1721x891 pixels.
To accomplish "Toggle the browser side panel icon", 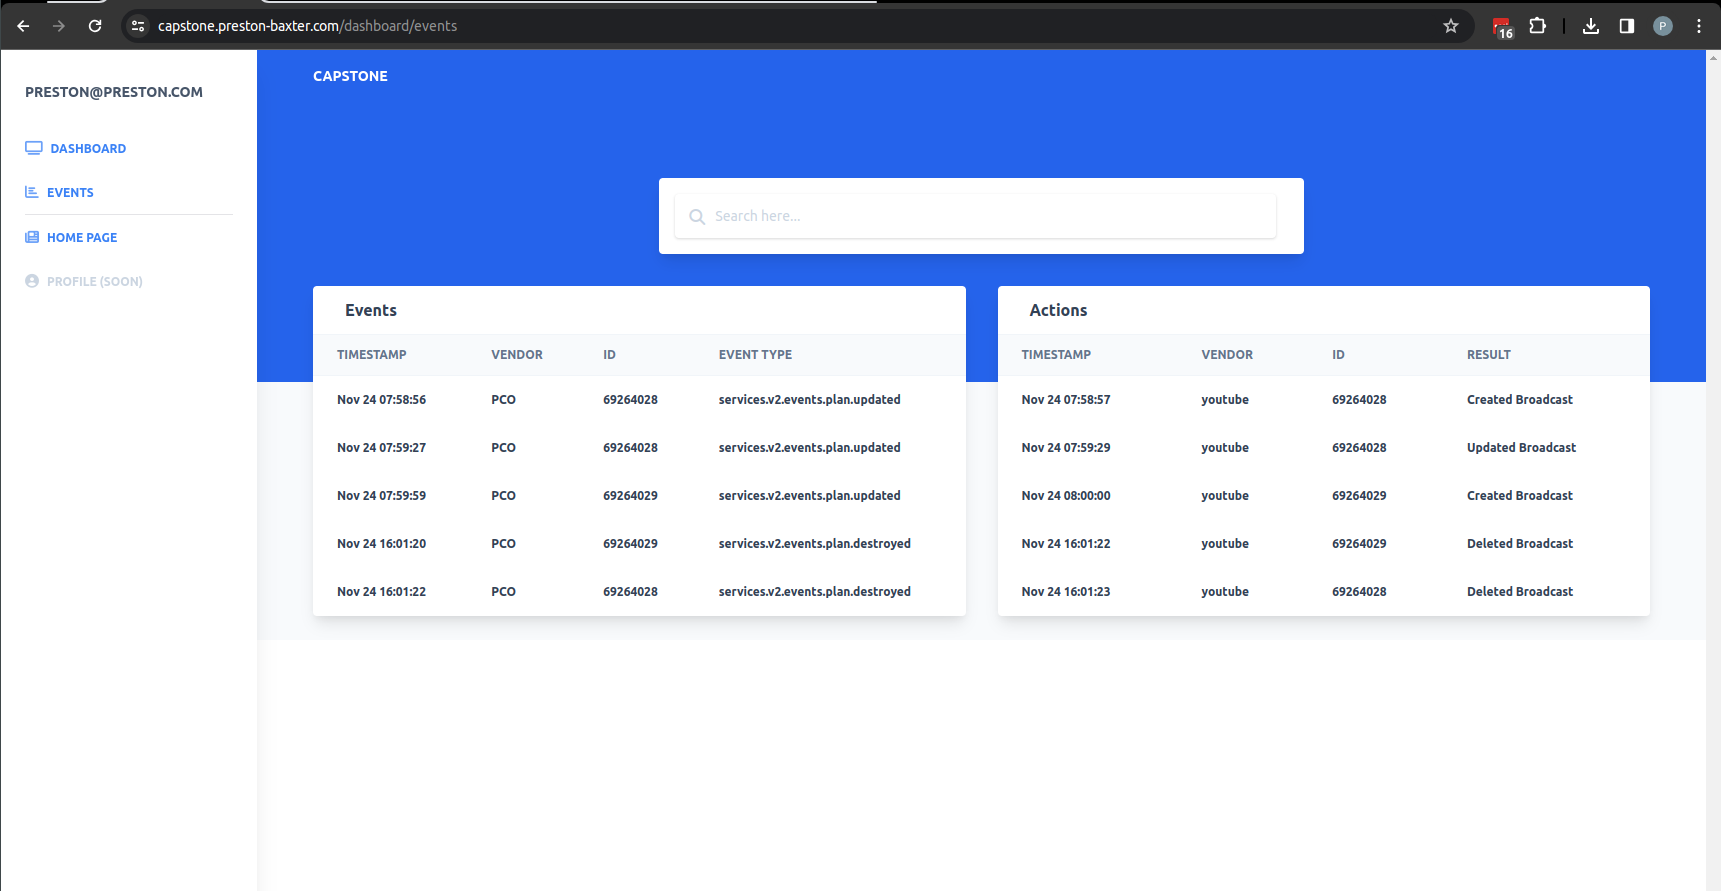I will pos(1627,26).
